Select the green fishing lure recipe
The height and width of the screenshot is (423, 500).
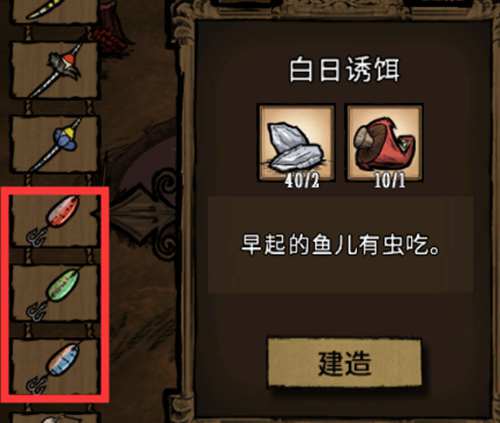click(55, 294)
